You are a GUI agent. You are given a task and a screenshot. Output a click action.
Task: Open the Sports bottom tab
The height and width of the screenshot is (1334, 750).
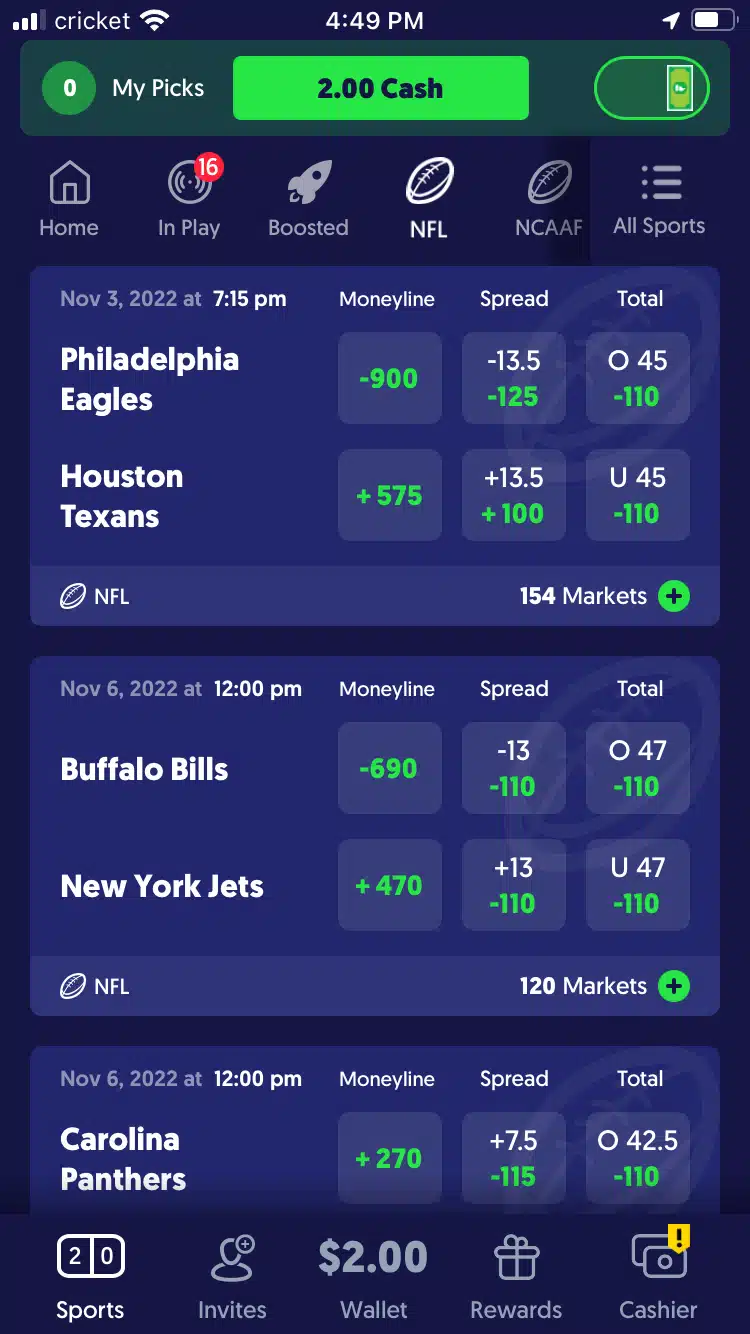pyautogui.click(x=90, y=1277)
